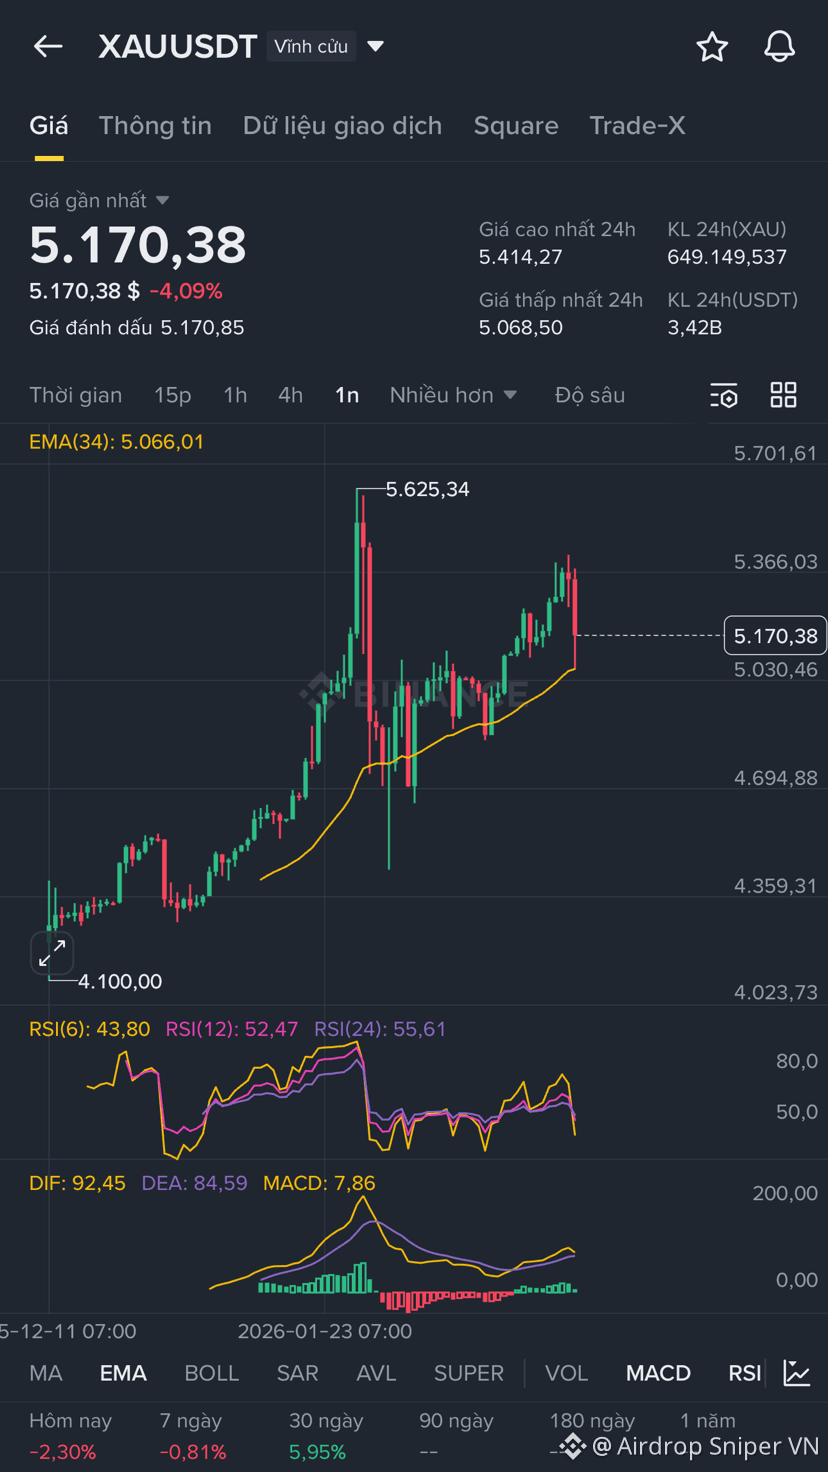The width and height of the screenshot is (828, 1472).
Task: Tap the Giá cao nhất 24h value 5.414,27
Action: pos(520,257)
